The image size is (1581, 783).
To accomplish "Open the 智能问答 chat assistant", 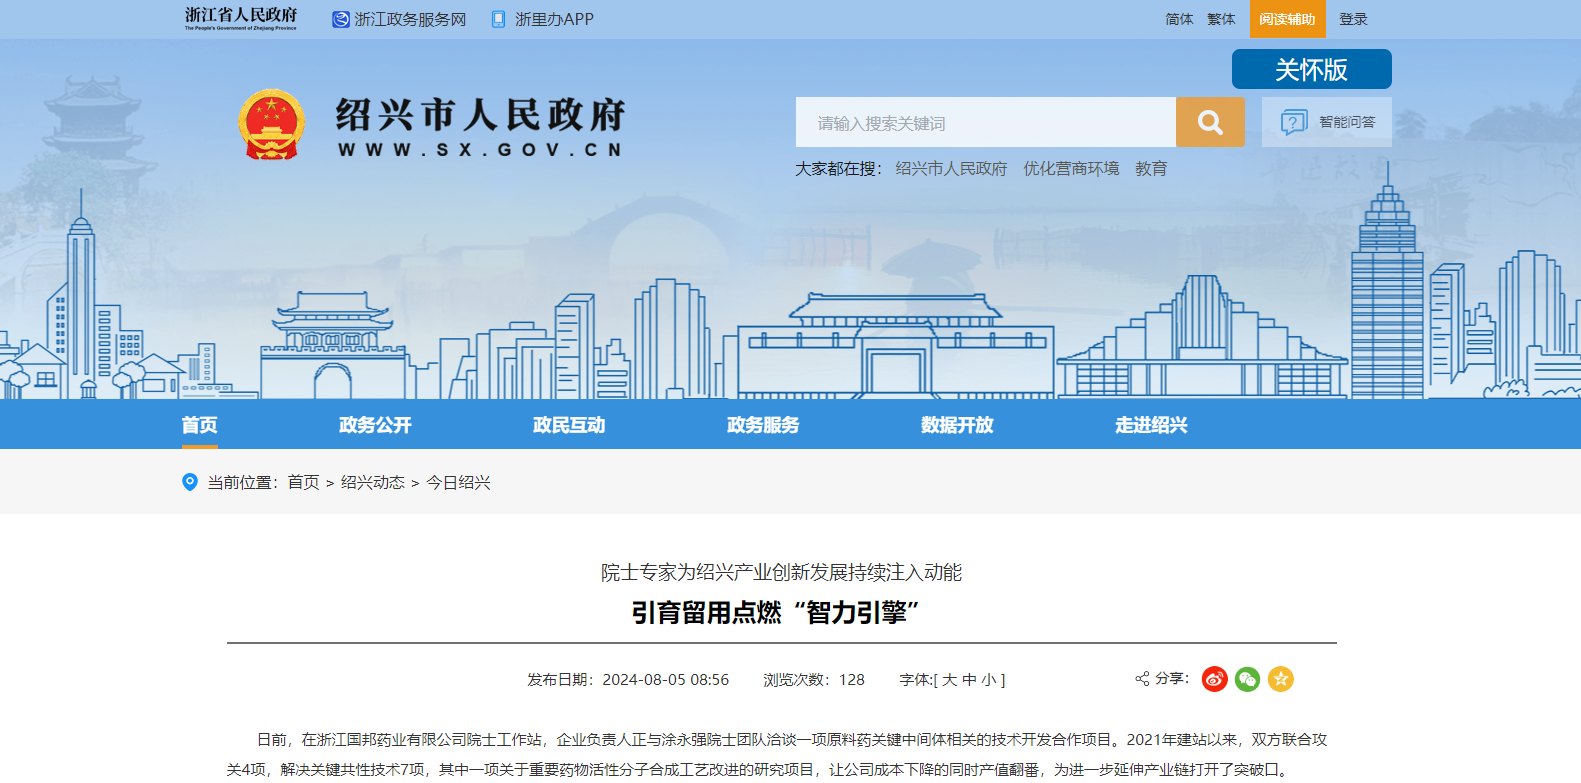I will [1327, 122].
